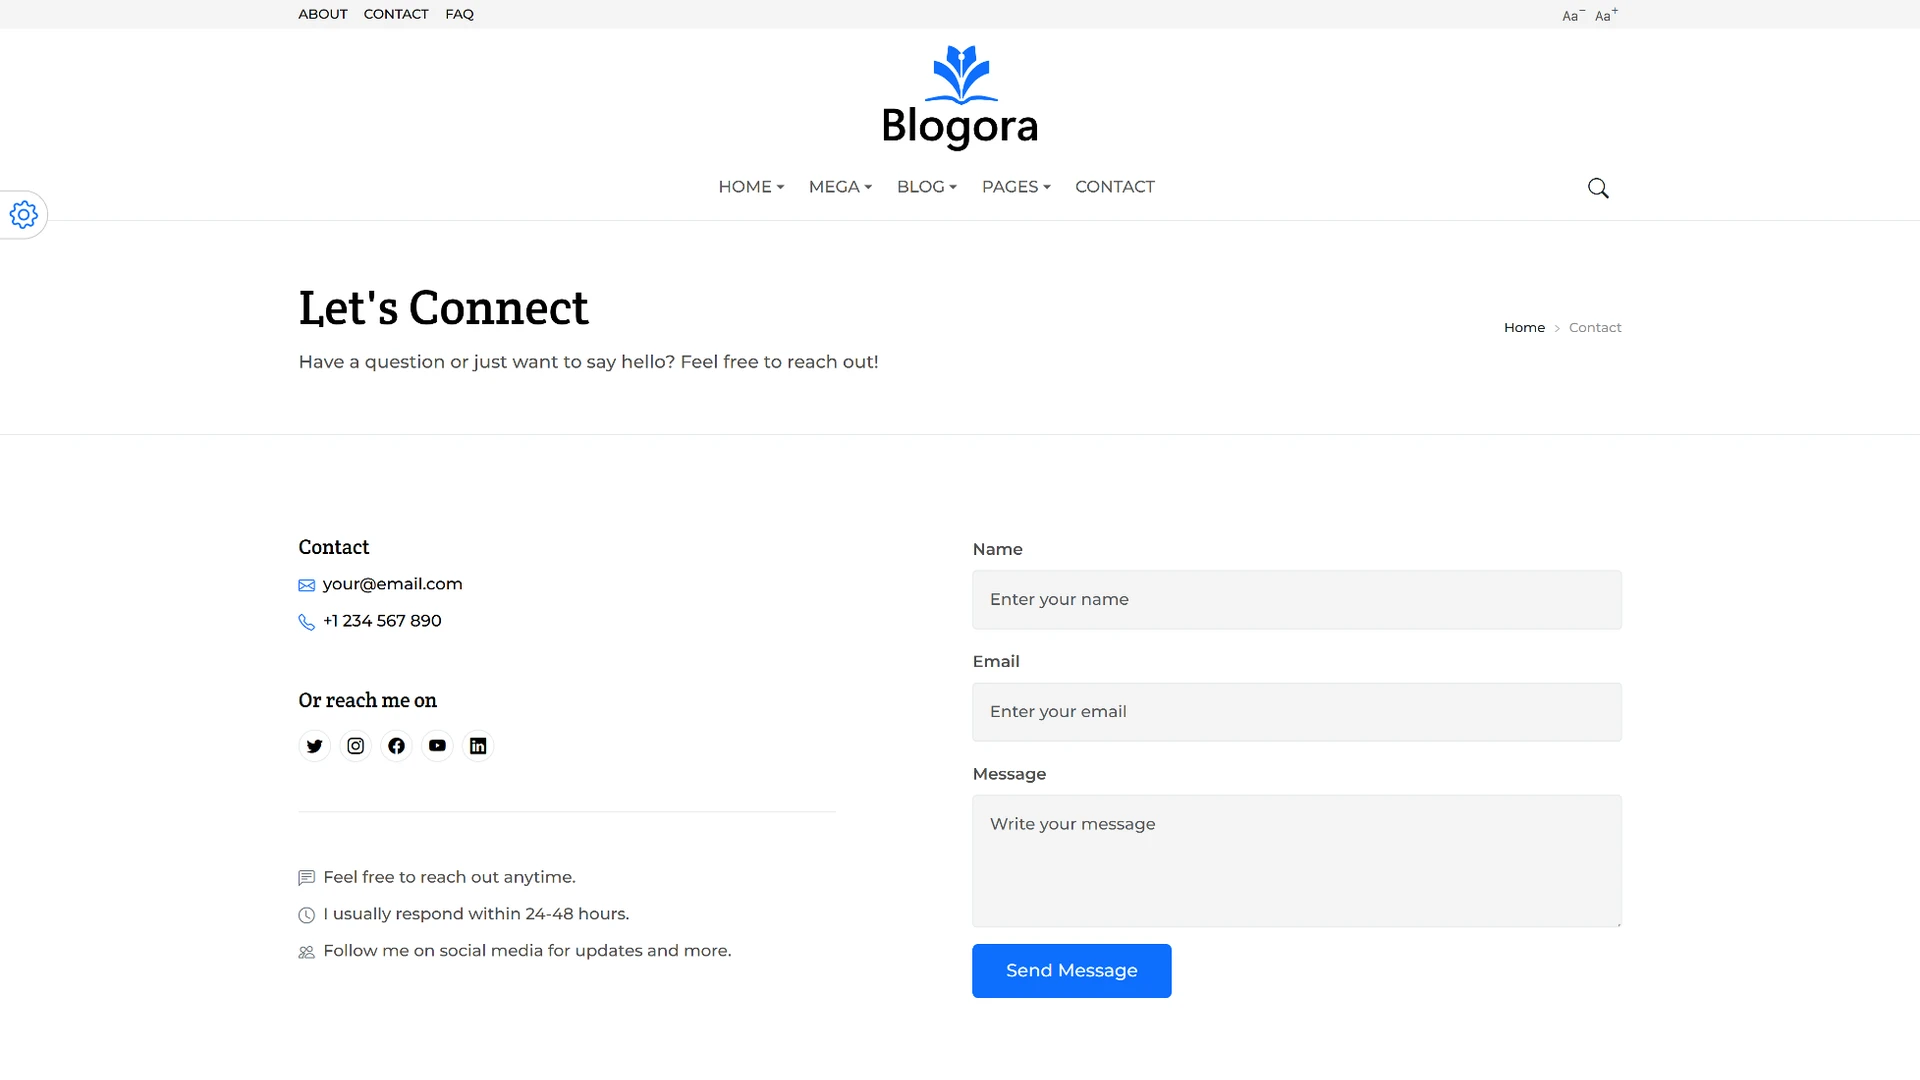
Task: Click the +1 234 567 890 phone link
Action: (x=382, y=621)
